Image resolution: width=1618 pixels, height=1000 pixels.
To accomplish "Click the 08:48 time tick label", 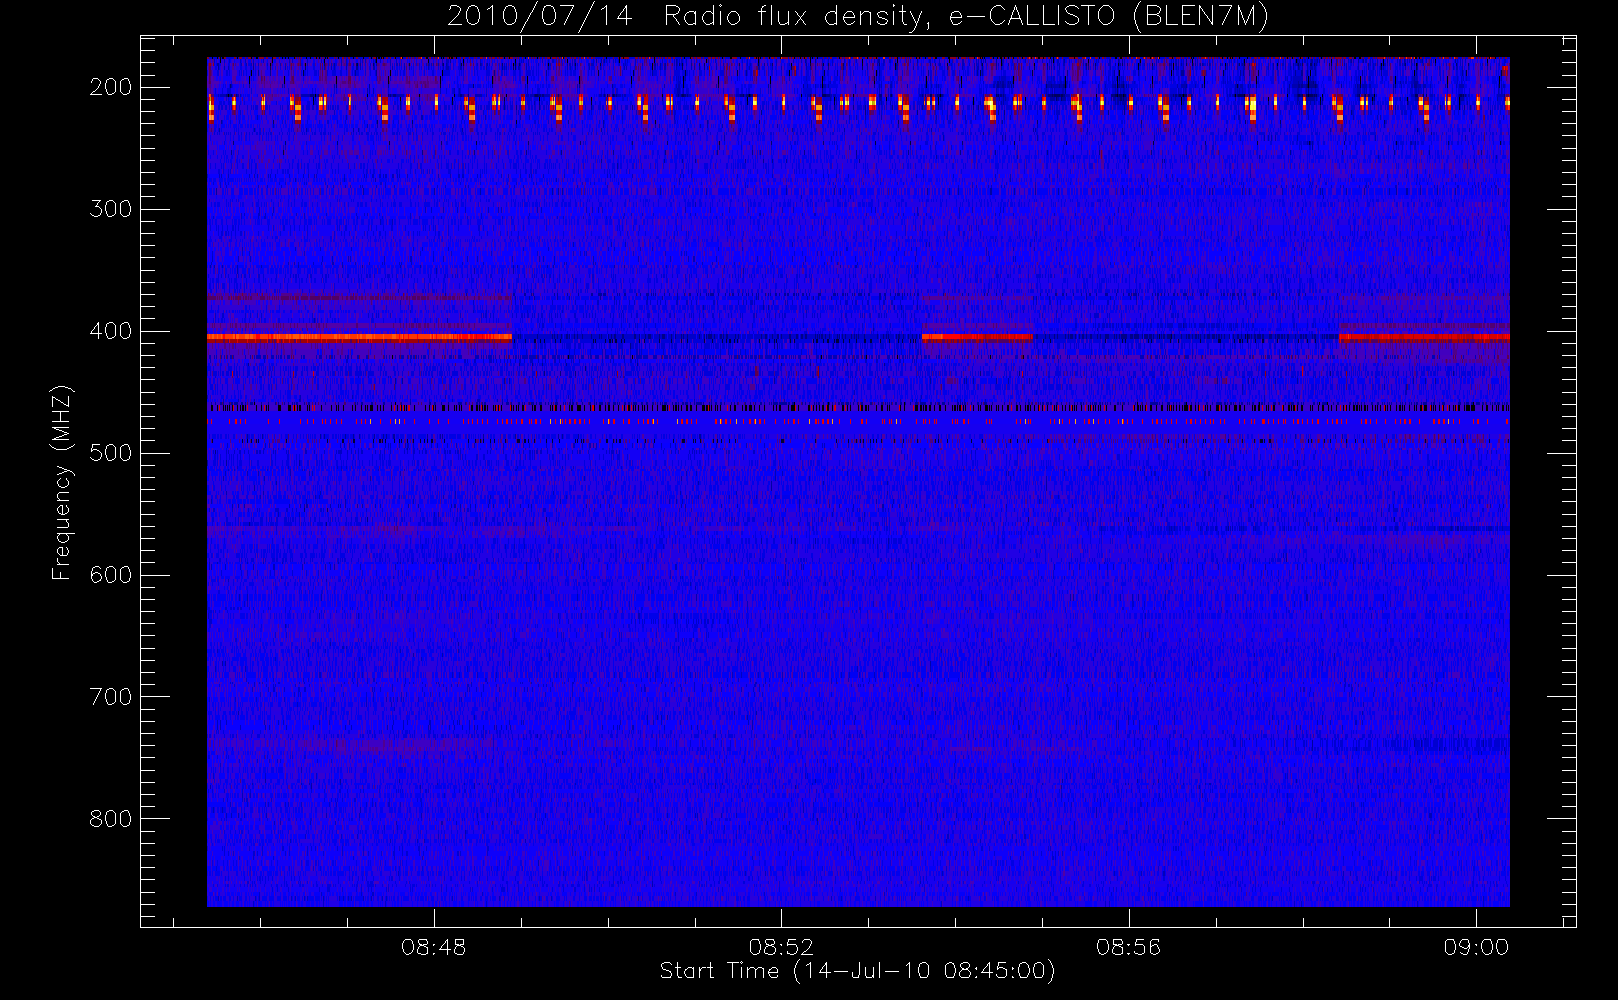I will point(434,947).
